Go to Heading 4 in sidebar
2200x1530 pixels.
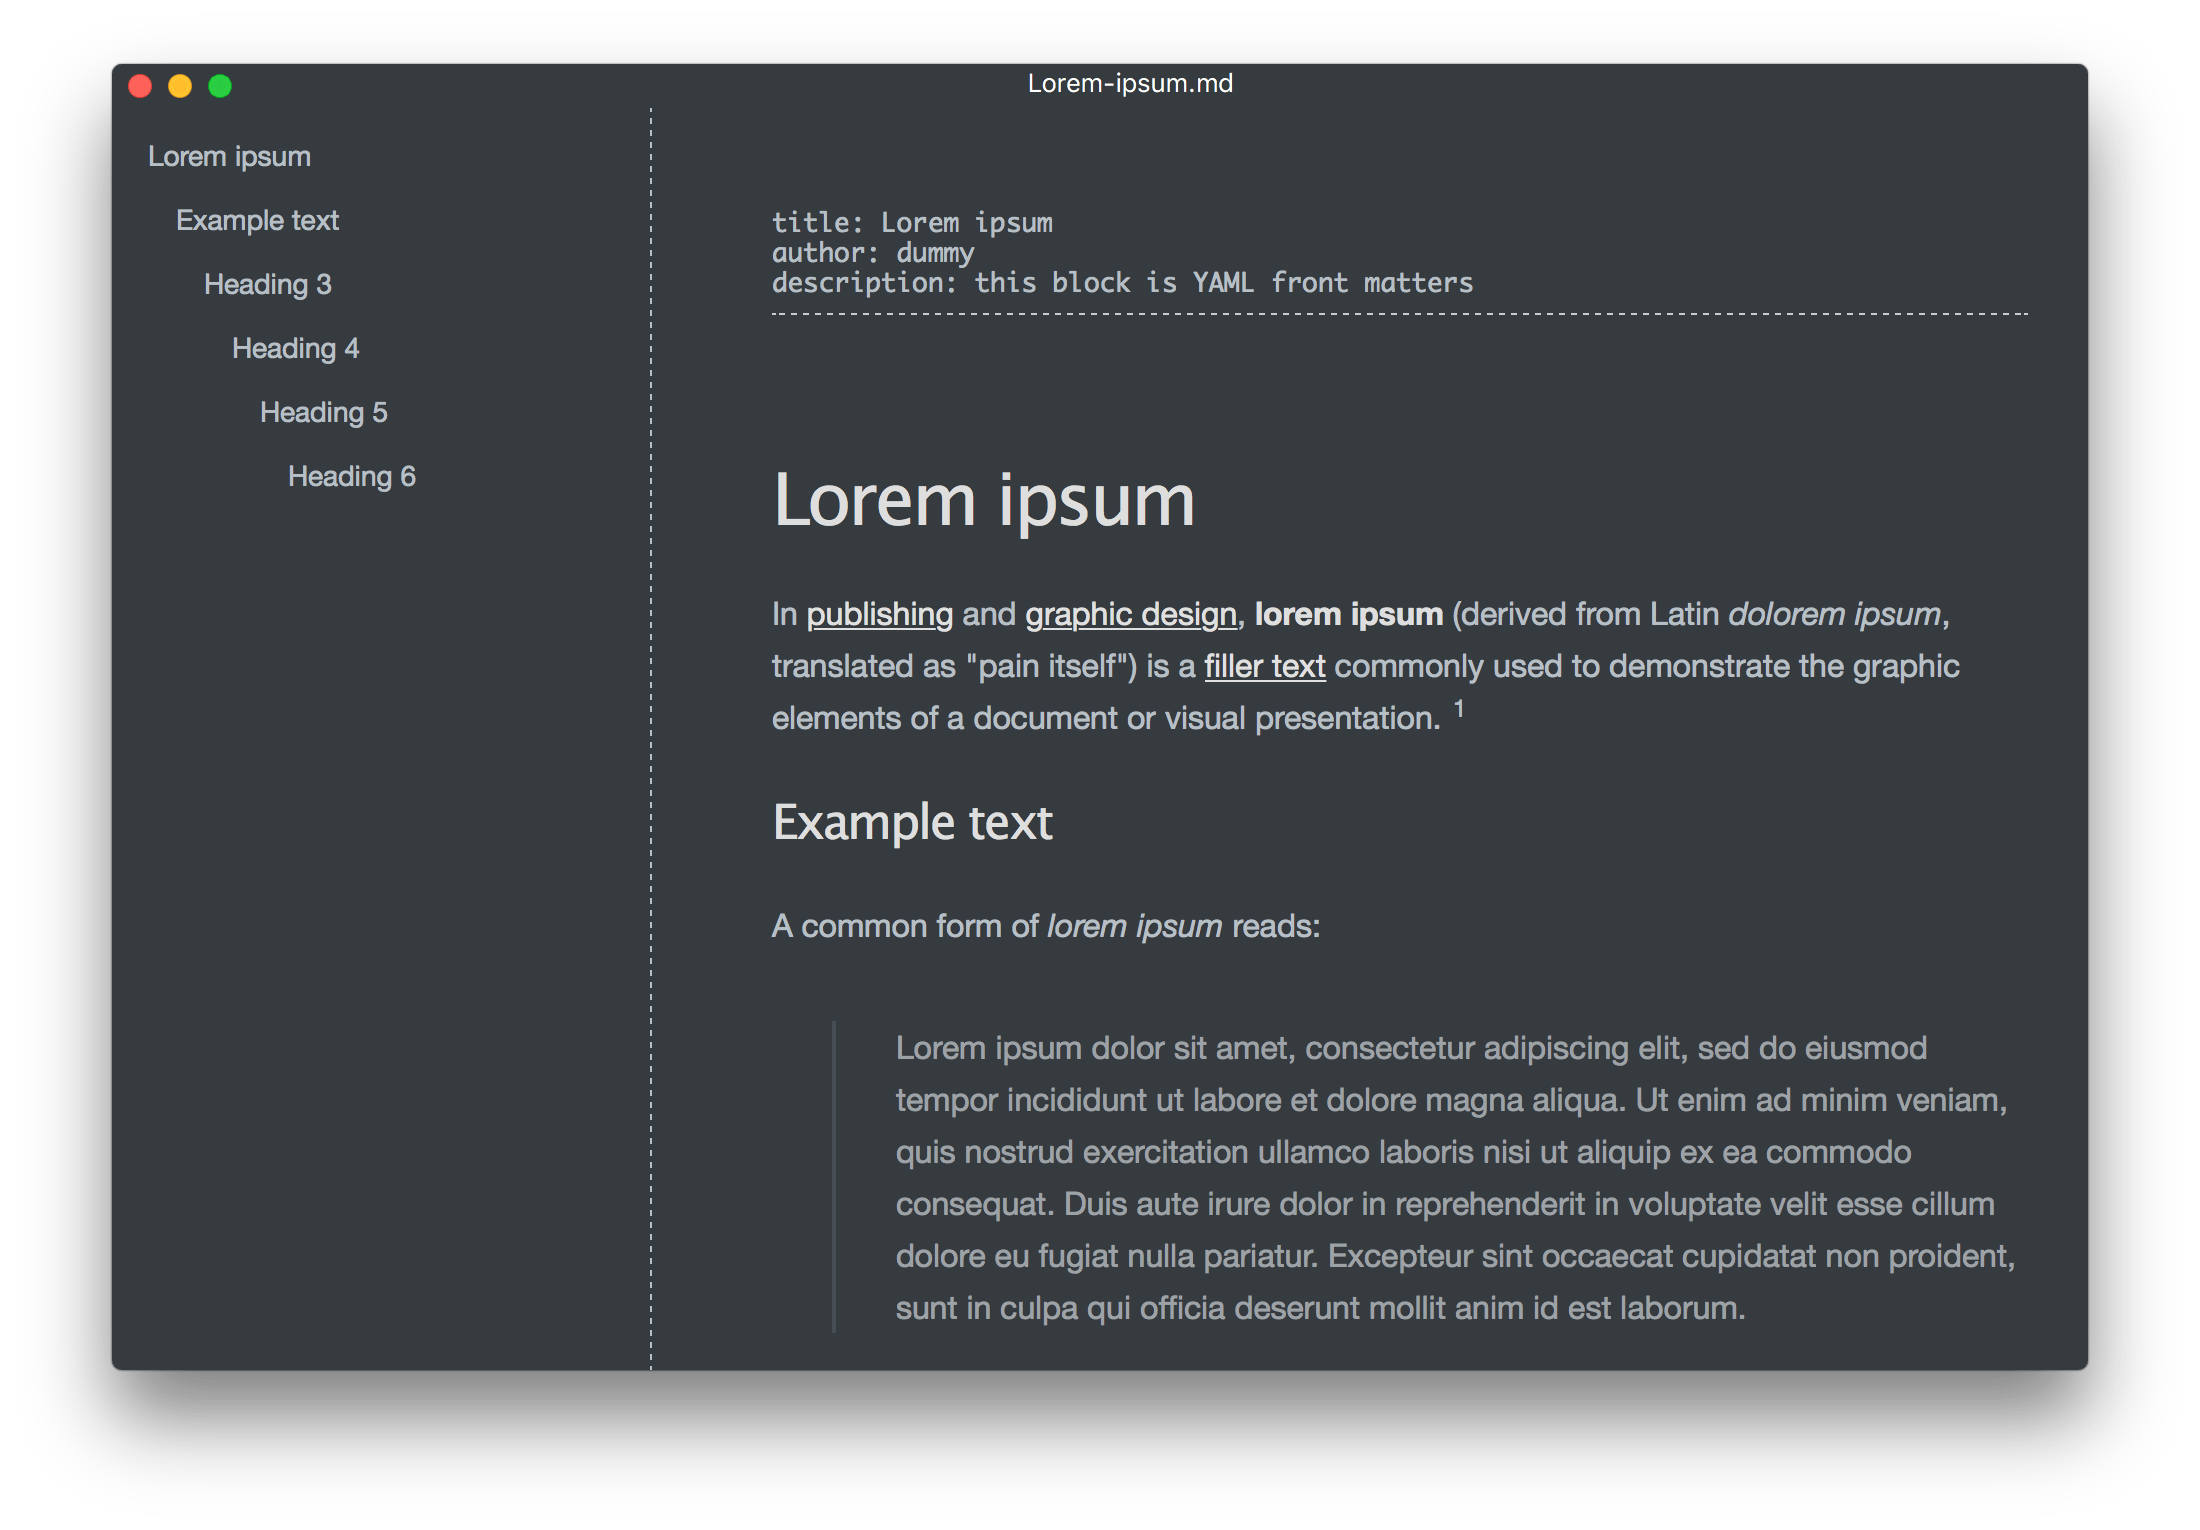[295, 349]
